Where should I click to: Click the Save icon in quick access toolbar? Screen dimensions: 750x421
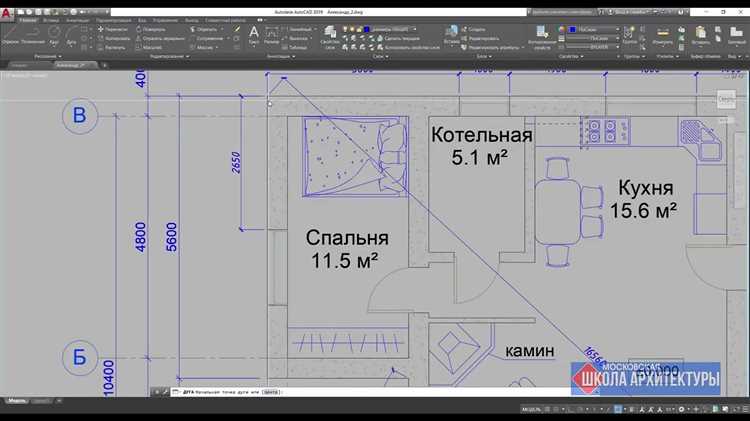(38, 12)
